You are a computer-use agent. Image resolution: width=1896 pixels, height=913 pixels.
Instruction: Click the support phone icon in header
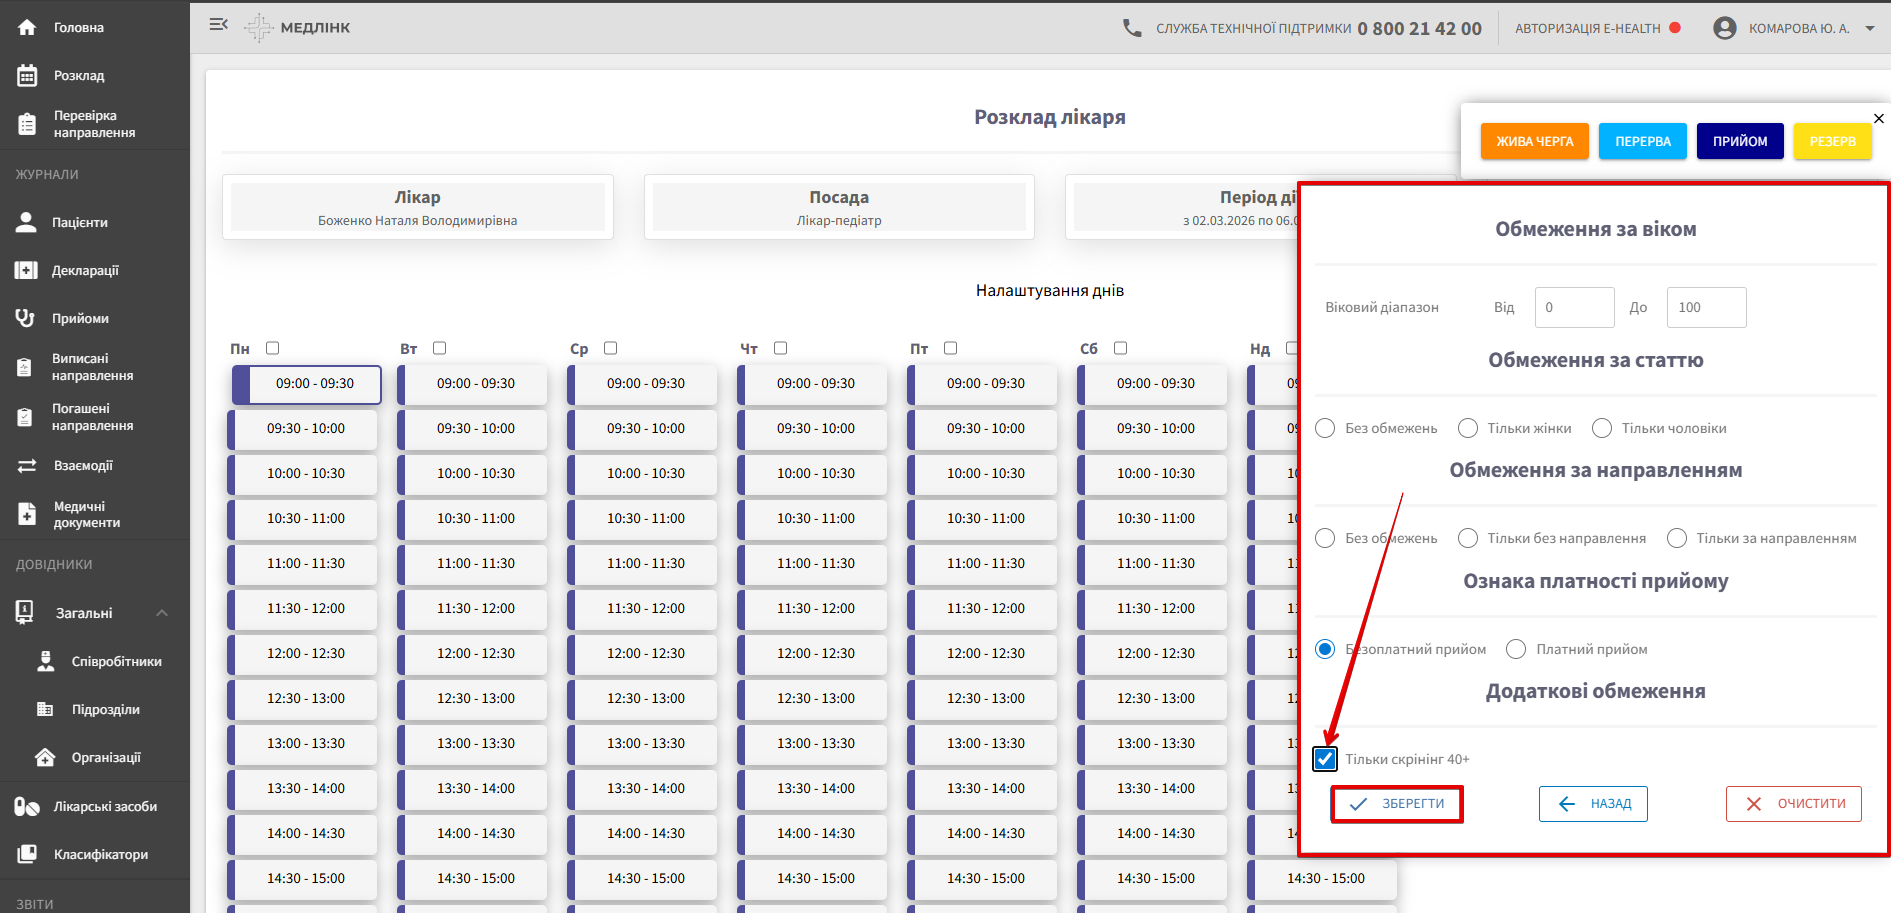click(x=1132, y=29)
